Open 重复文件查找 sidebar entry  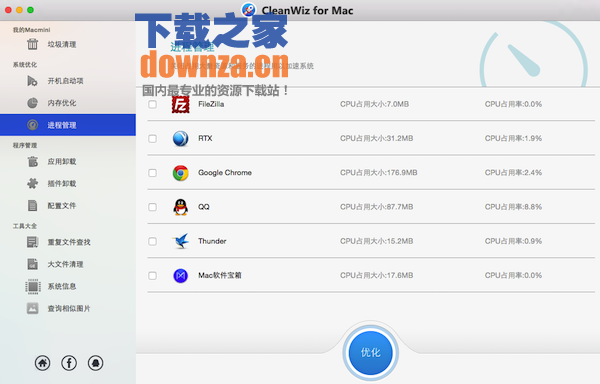point(68,242)
